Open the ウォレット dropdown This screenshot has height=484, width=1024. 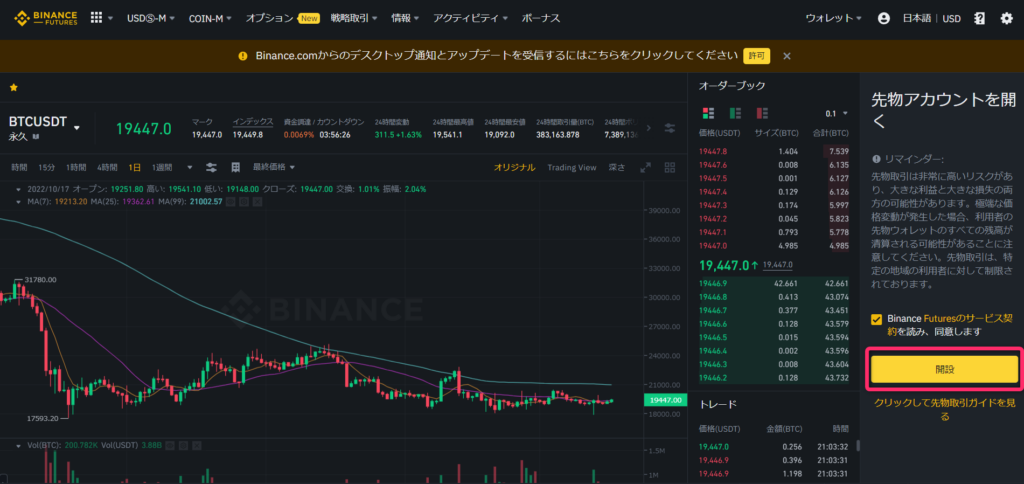833,18
